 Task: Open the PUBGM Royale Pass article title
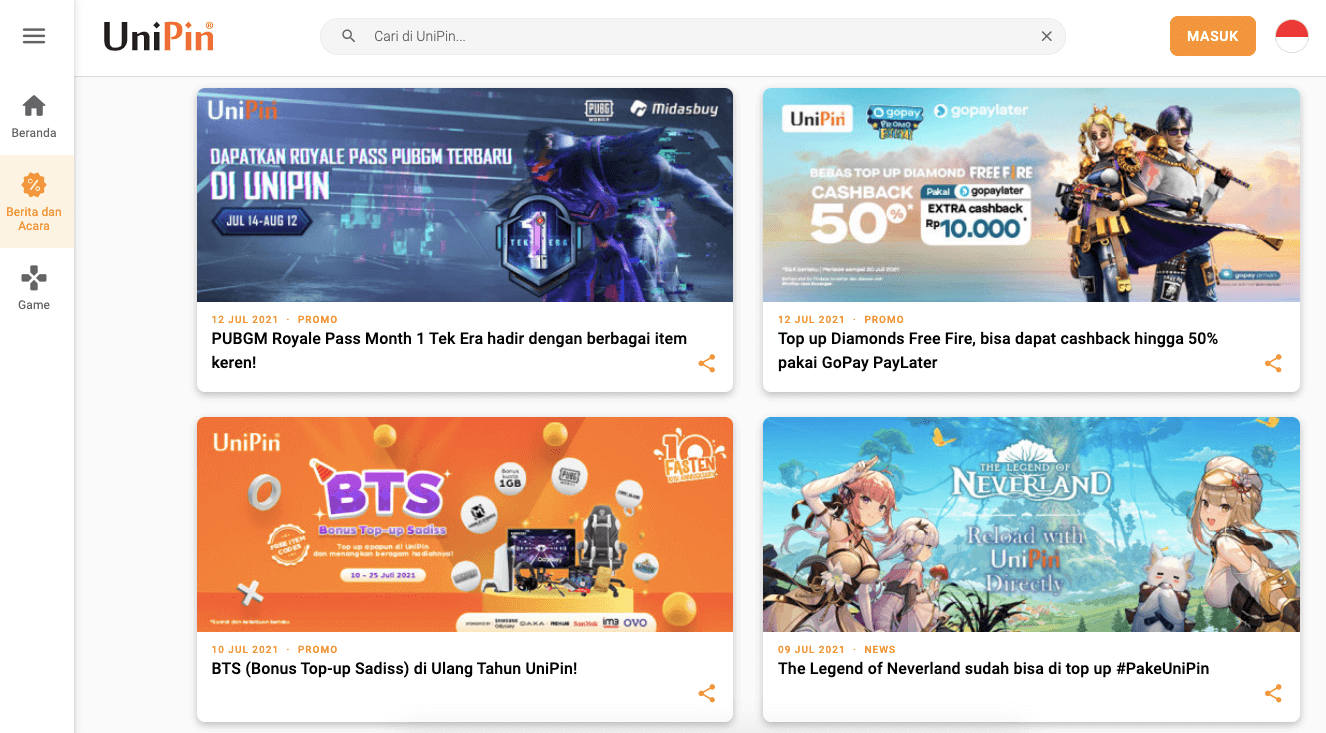tap(448, 350)
